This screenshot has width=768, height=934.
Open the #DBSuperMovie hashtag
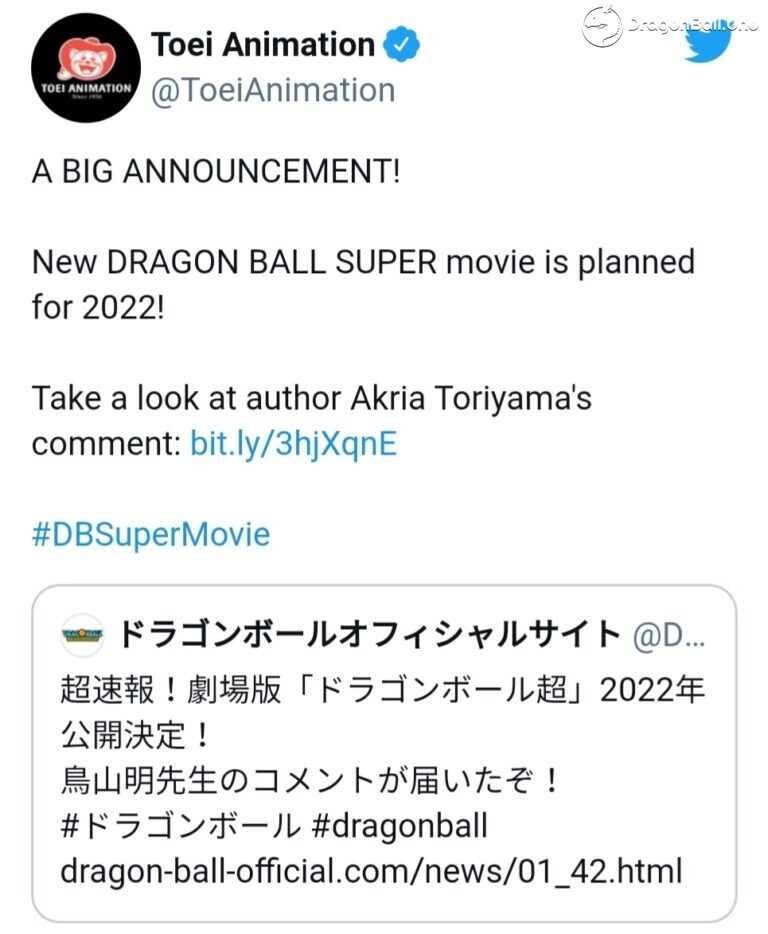click(x=151, y=534)
